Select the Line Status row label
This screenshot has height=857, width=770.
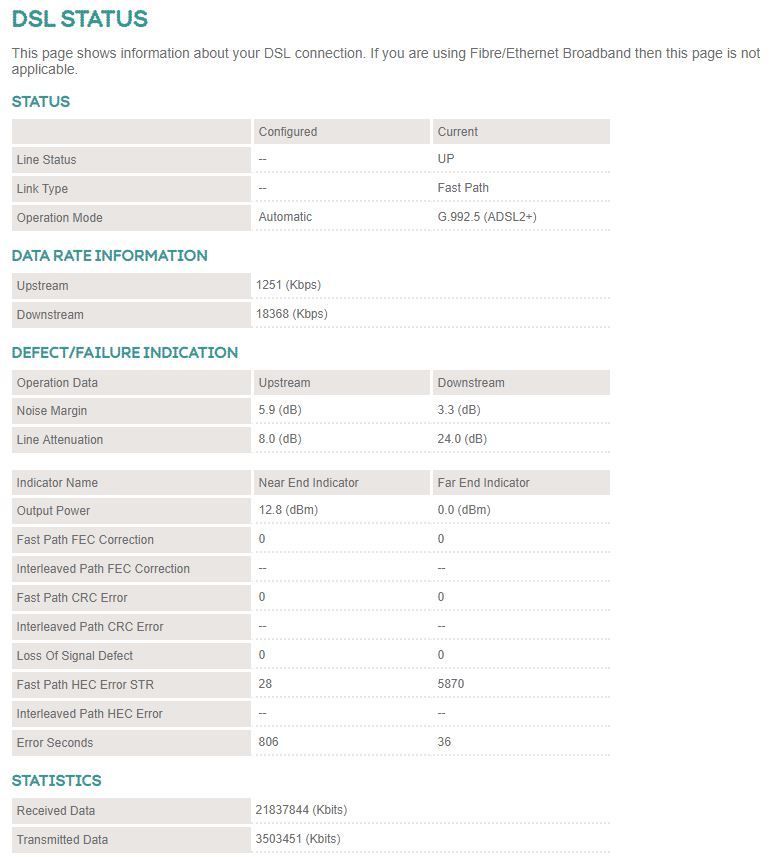(46, 160)
